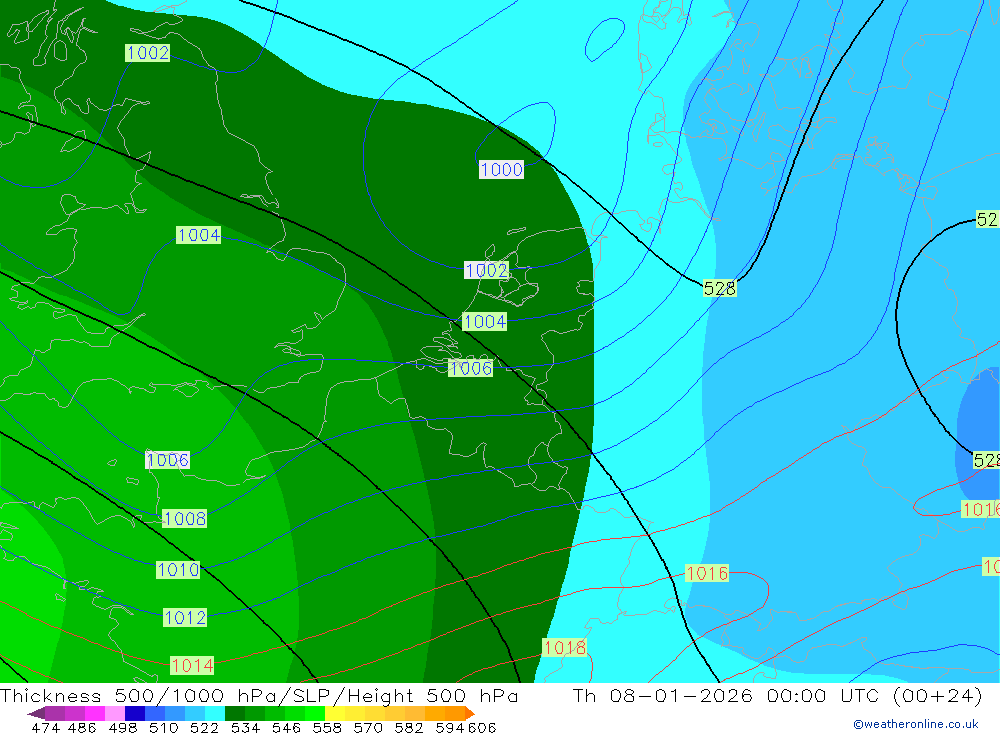Select the darkest green legend swatch

(x=235, y=713)
